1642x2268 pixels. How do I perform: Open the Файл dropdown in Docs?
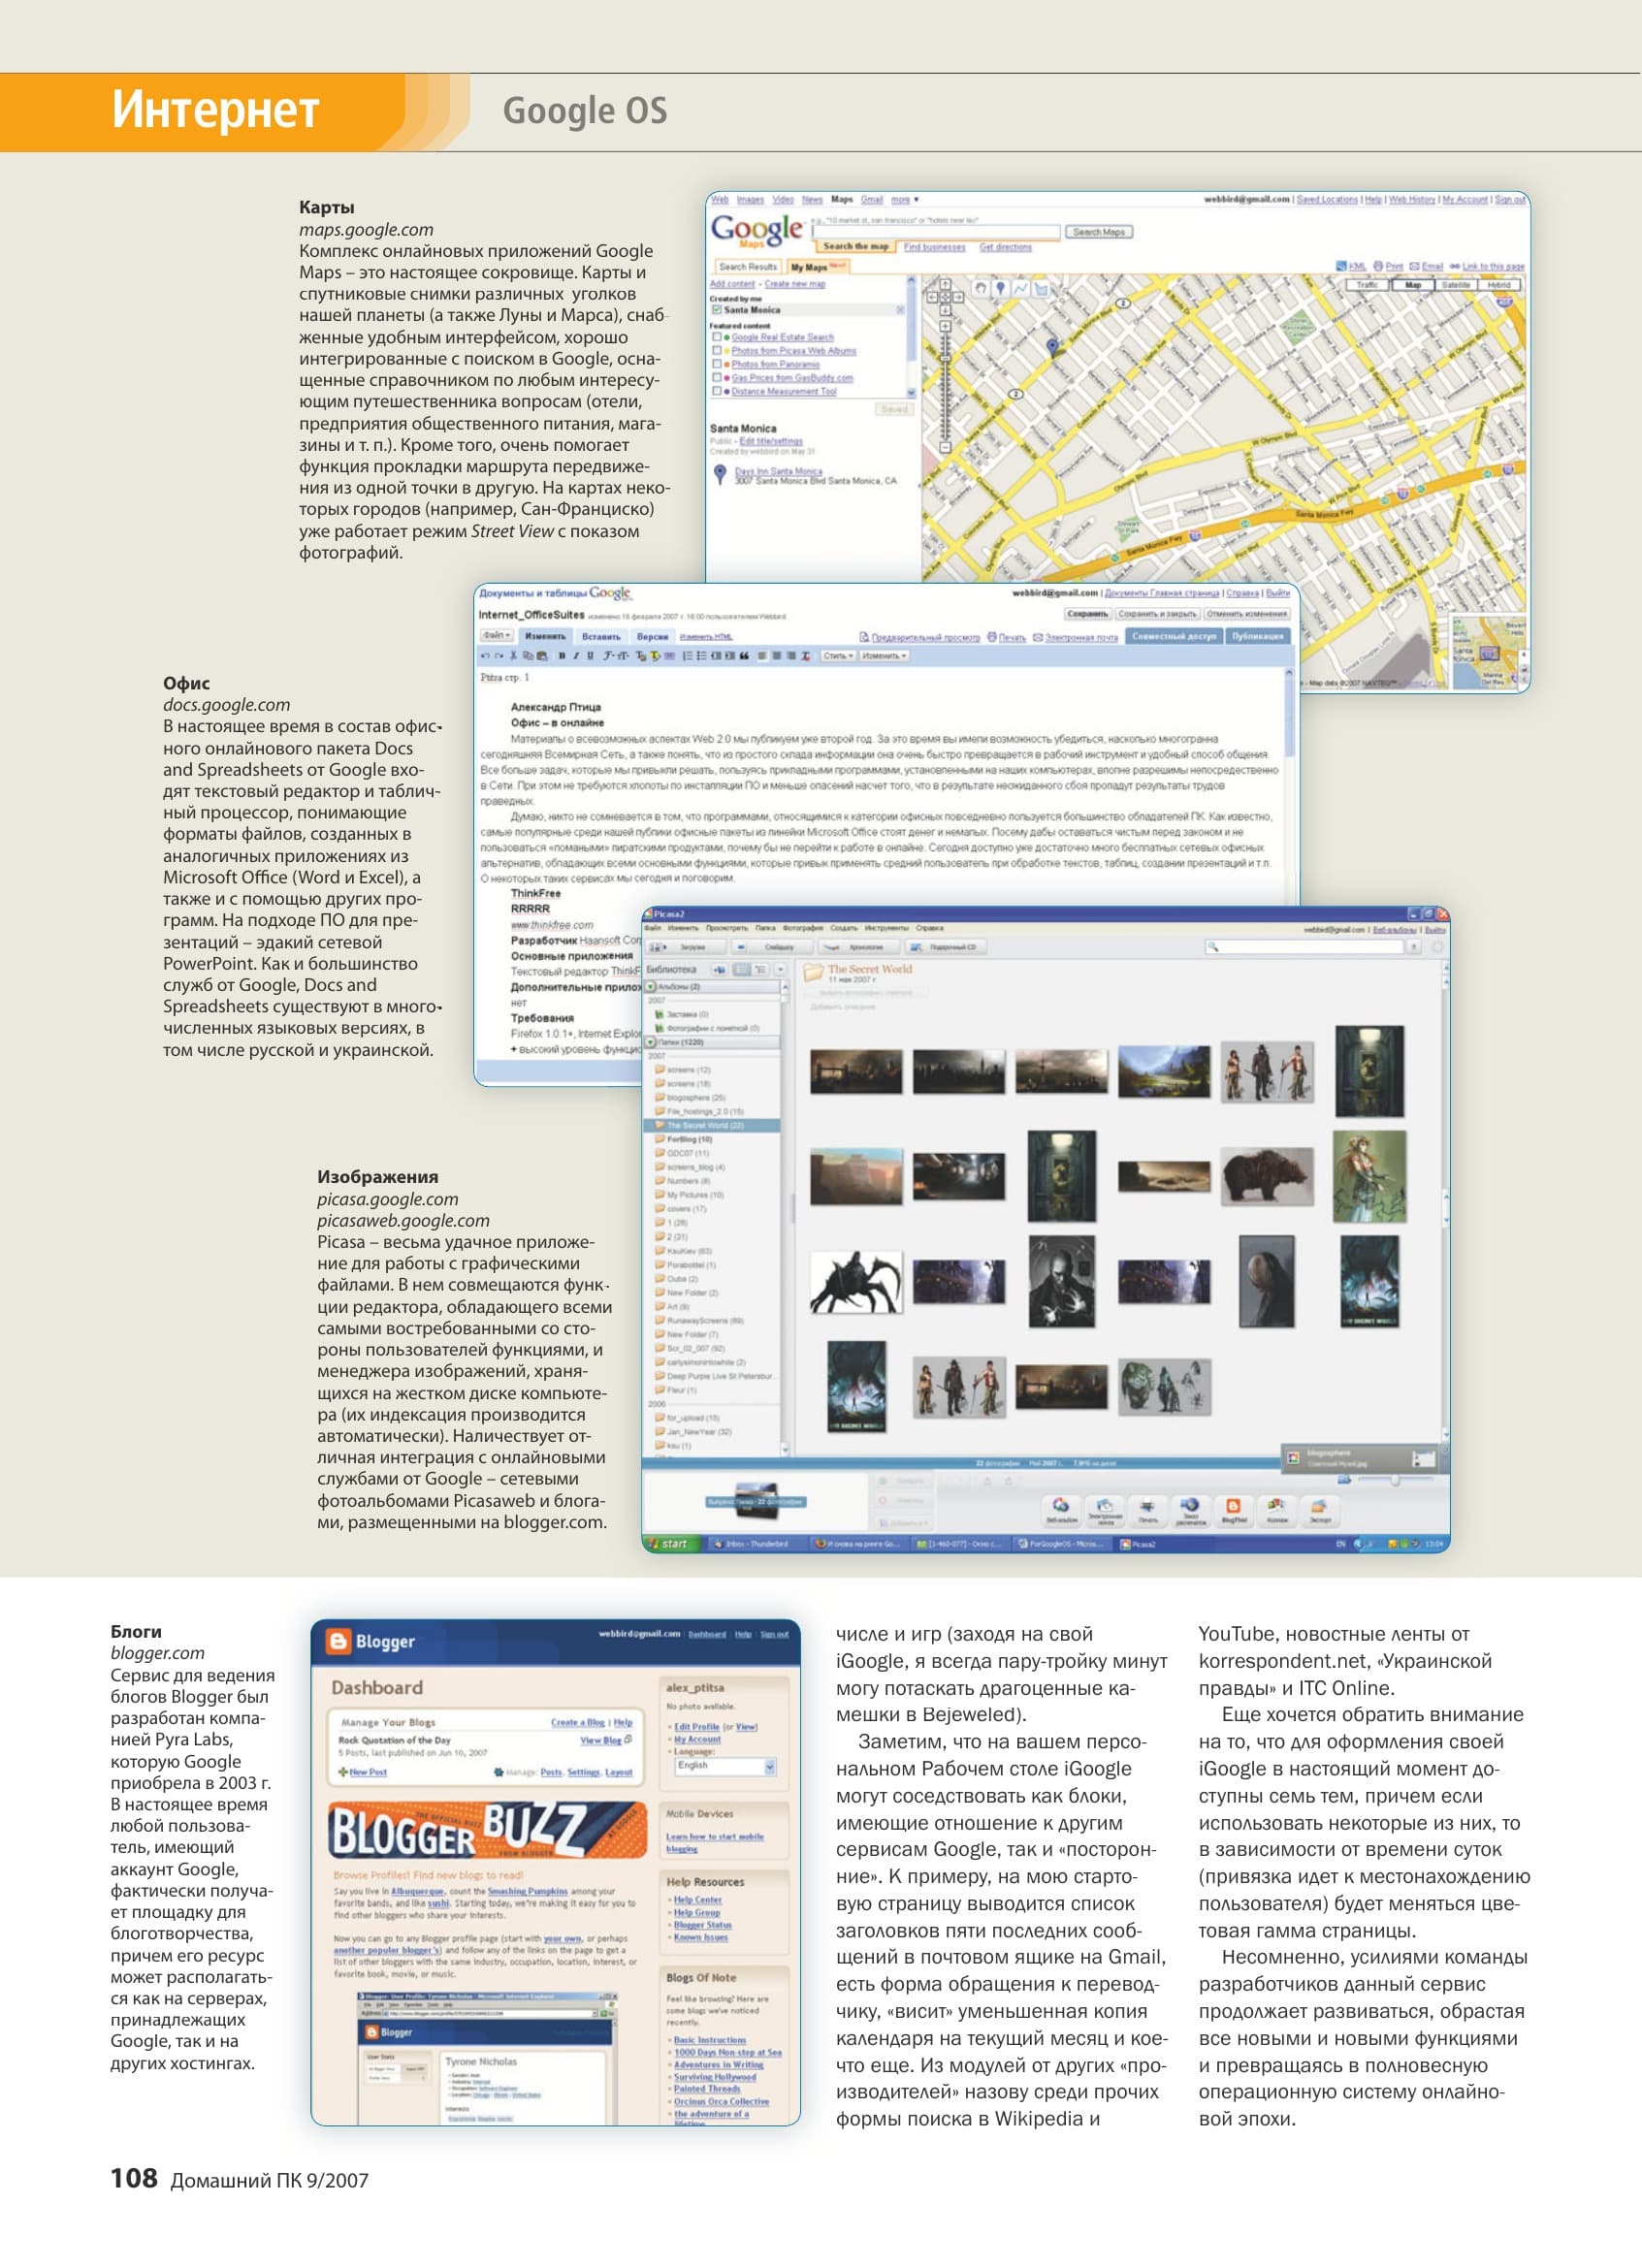[497, 636]
